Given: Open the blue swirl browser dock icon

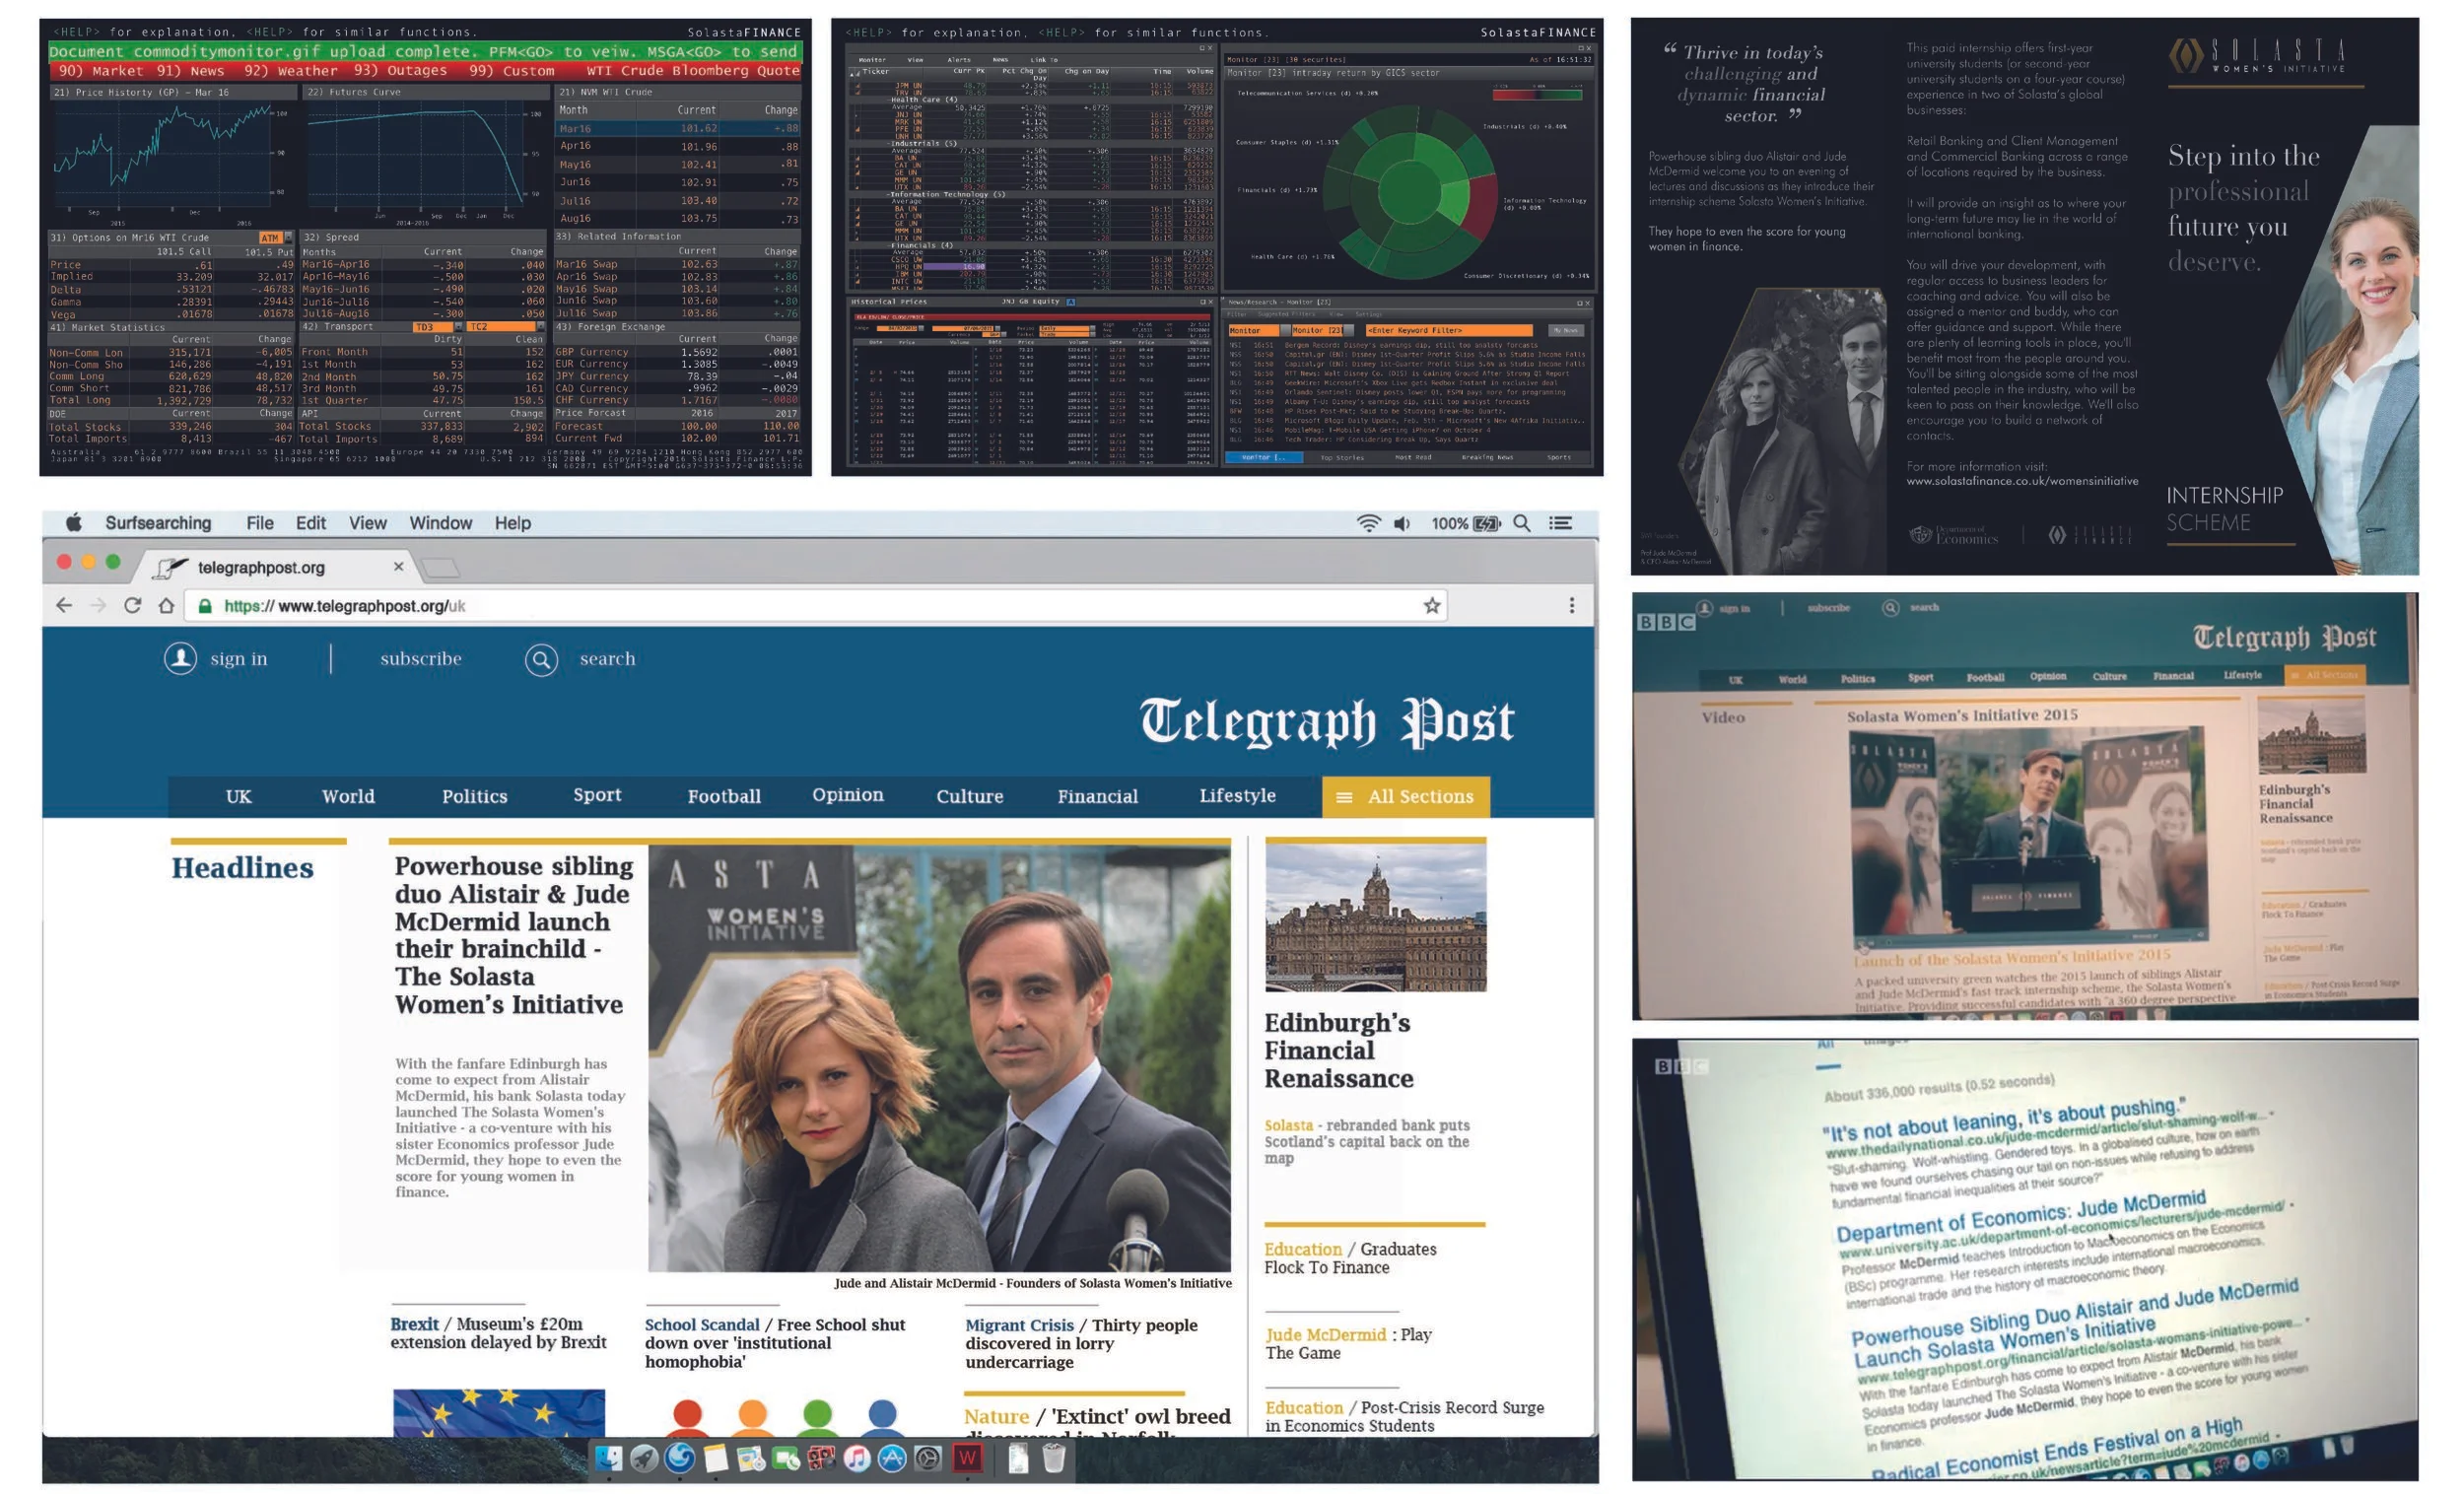Looking at the screenshot, I should pyautogui.click(x=680, y=1458).
